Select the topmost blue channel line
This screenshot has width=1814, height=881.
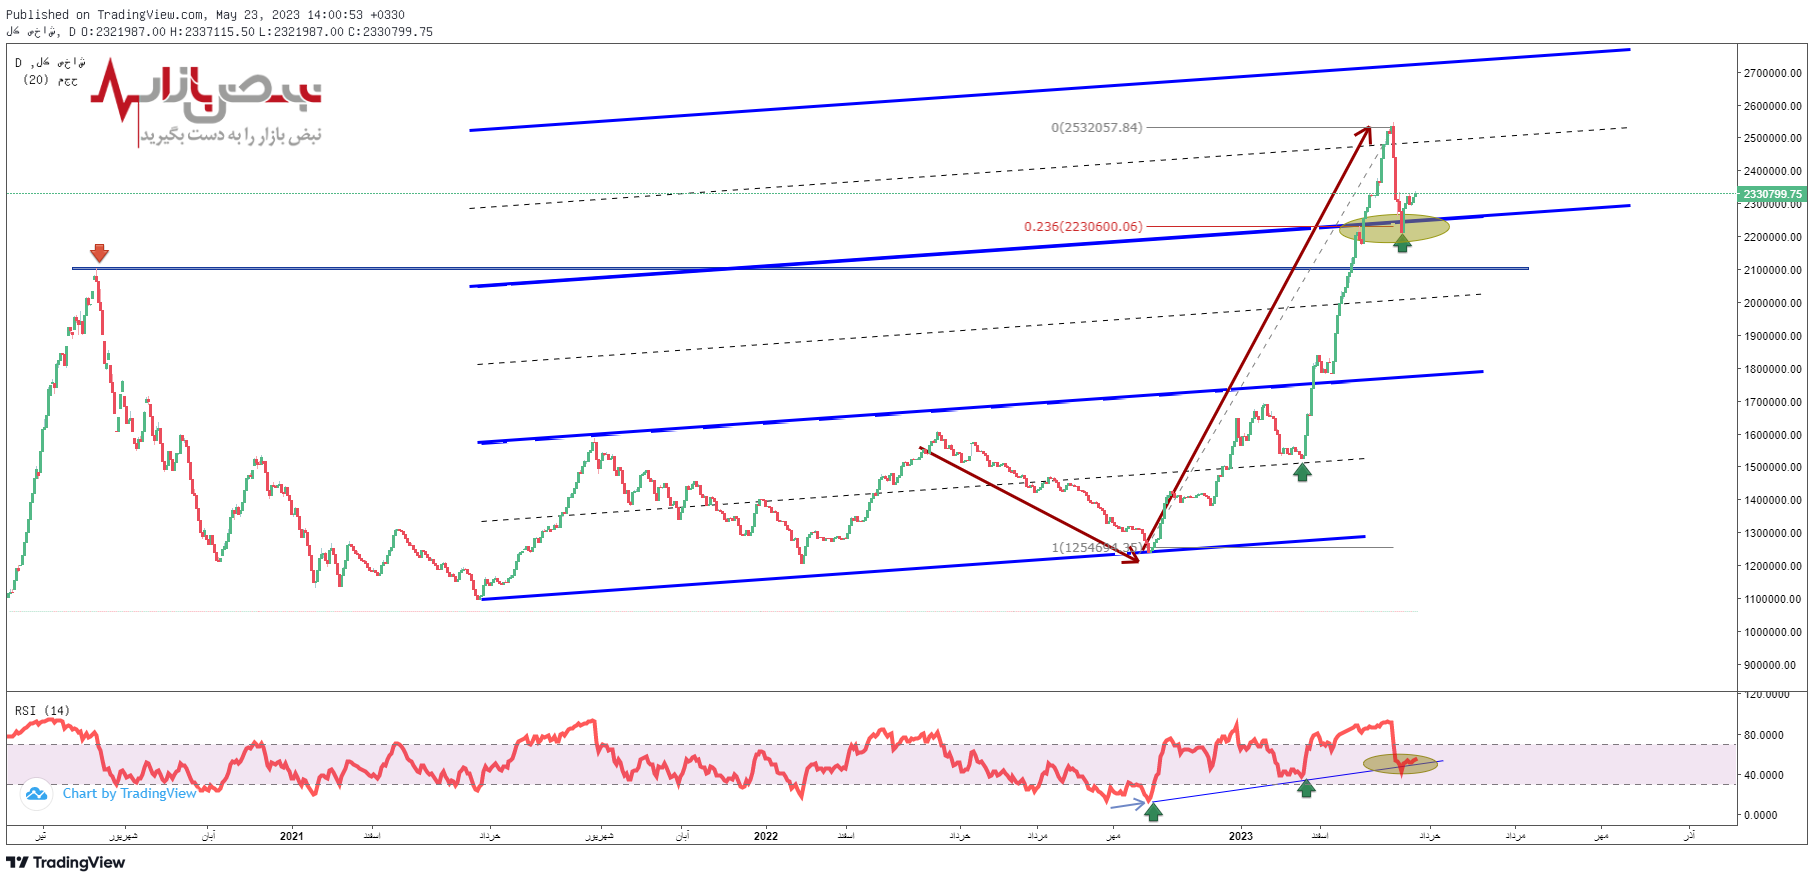point(1050,89)
